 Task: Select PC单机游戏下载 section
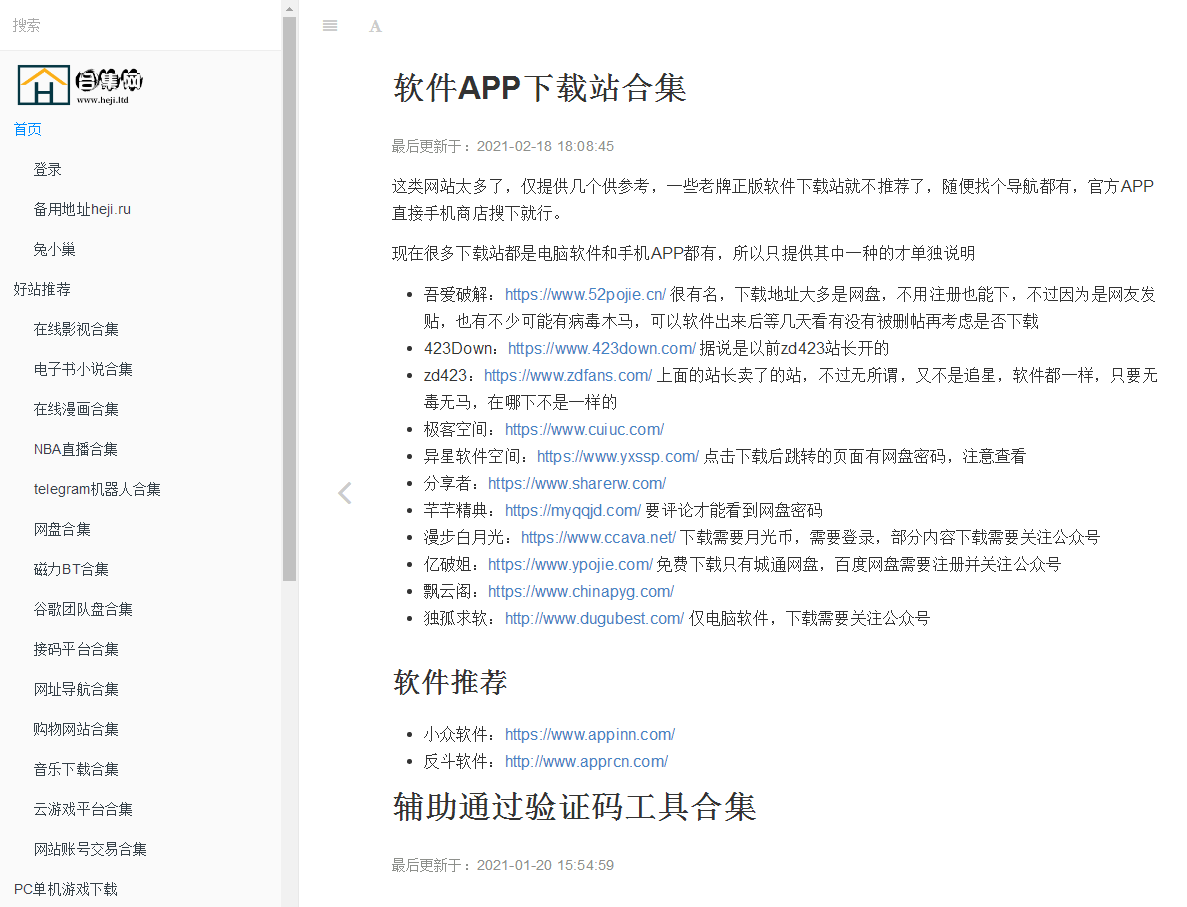point(65,890)
